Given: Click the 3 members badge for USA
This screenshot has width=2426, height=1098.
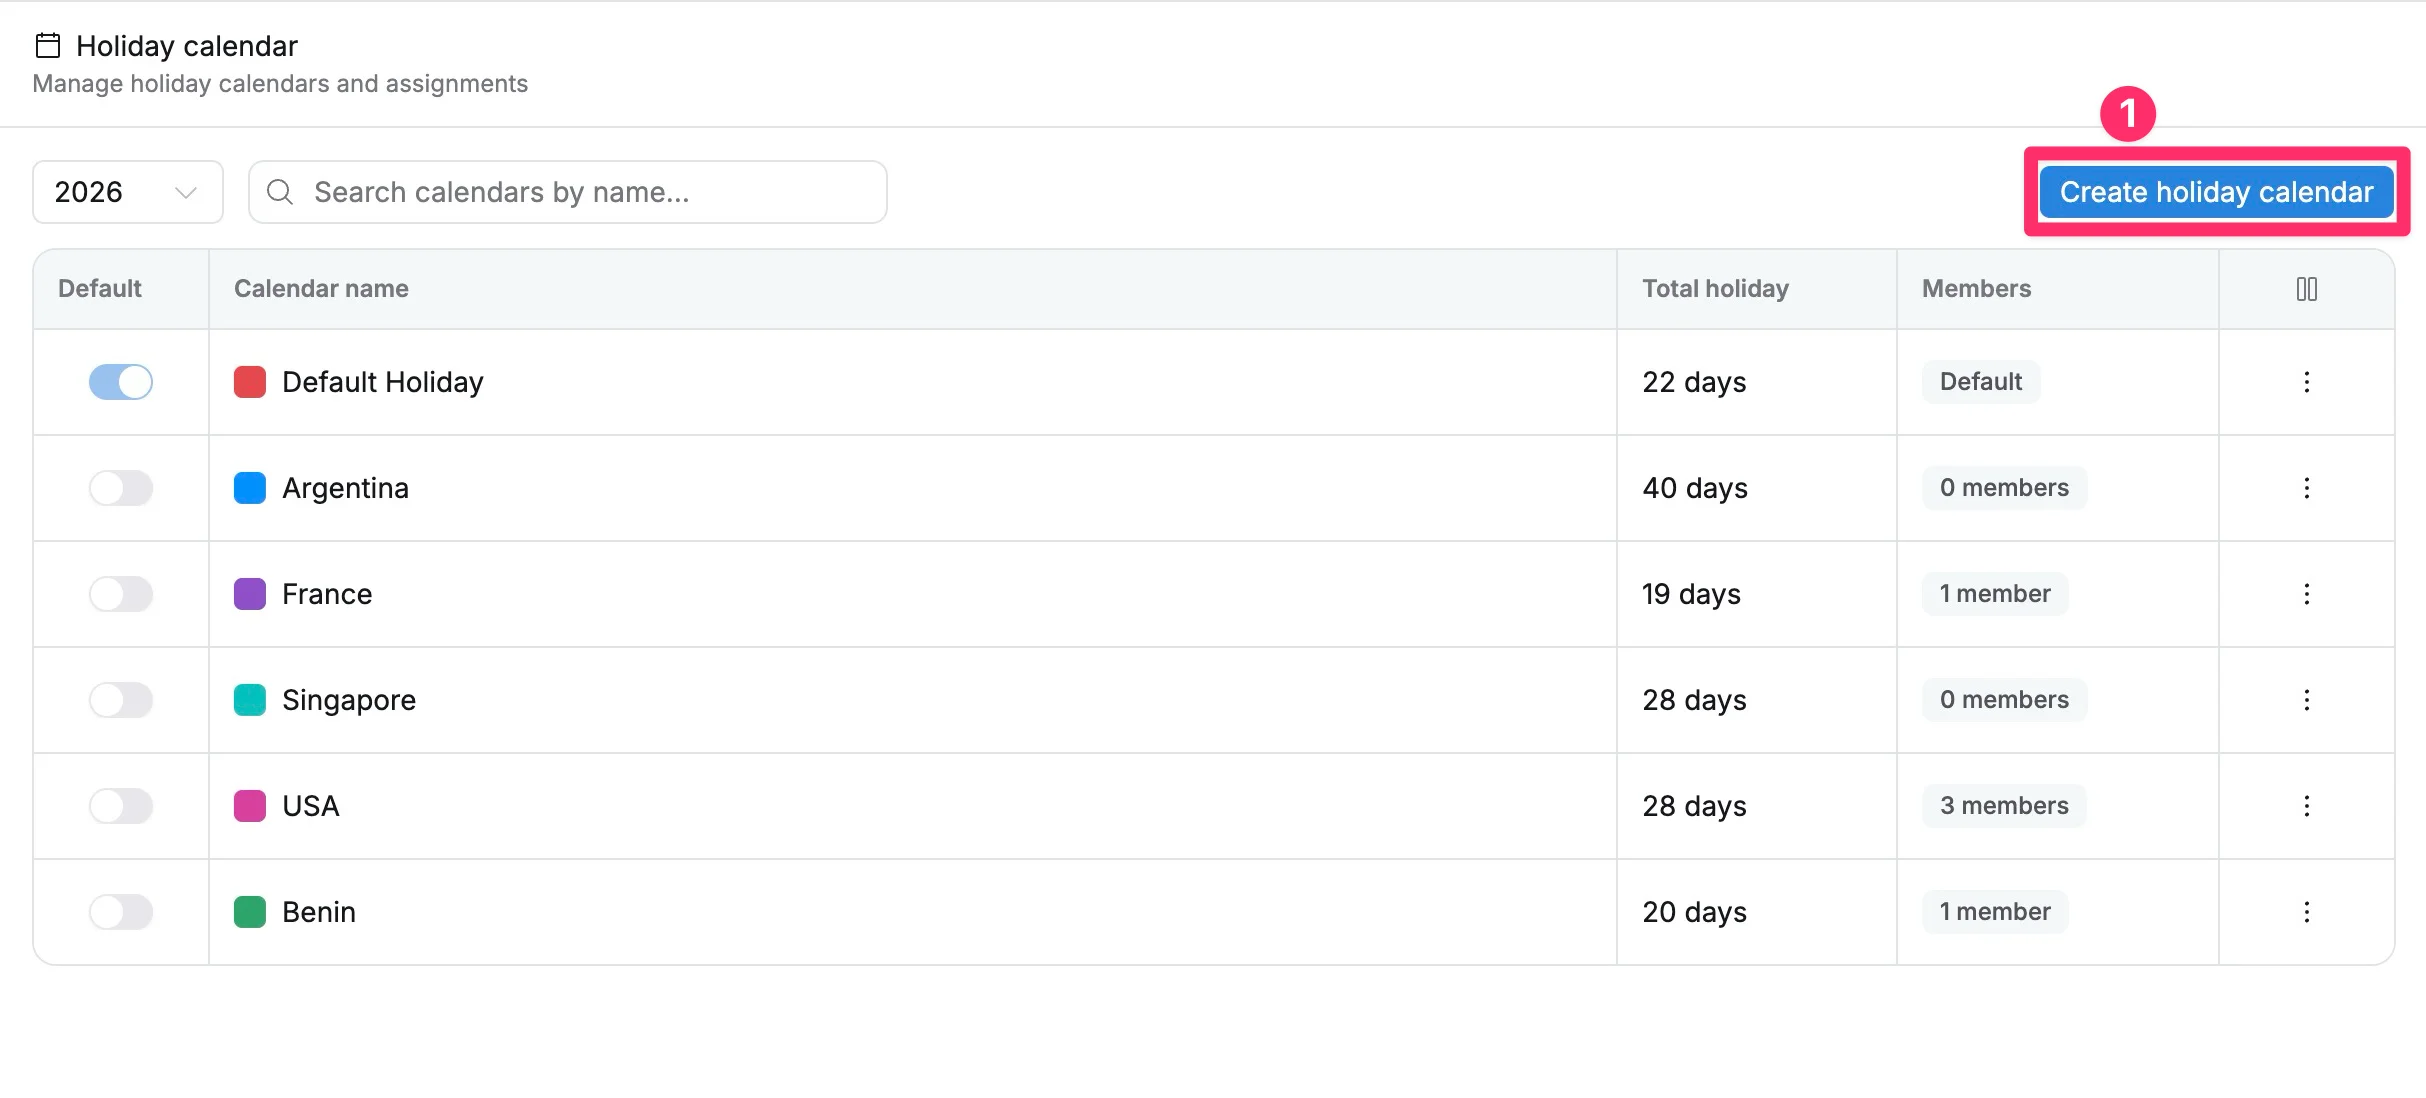Looking at the screenshot, I should [x=2004, y=806].
